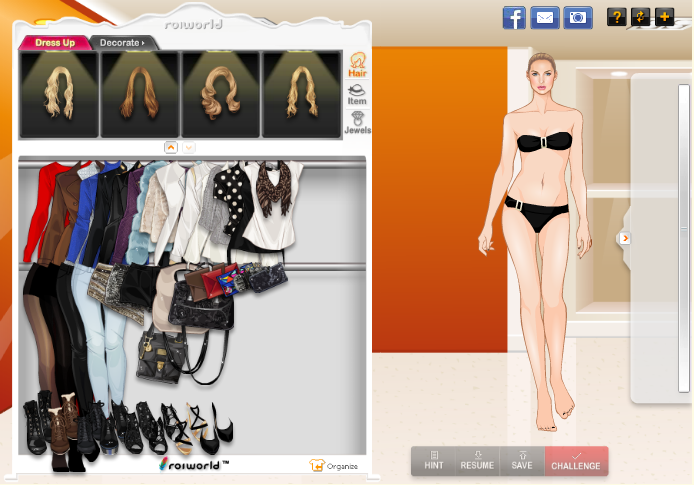Click the orange plus icon
Image resolution: width=694 pixels, height=485 pixels.
[663, 17]
